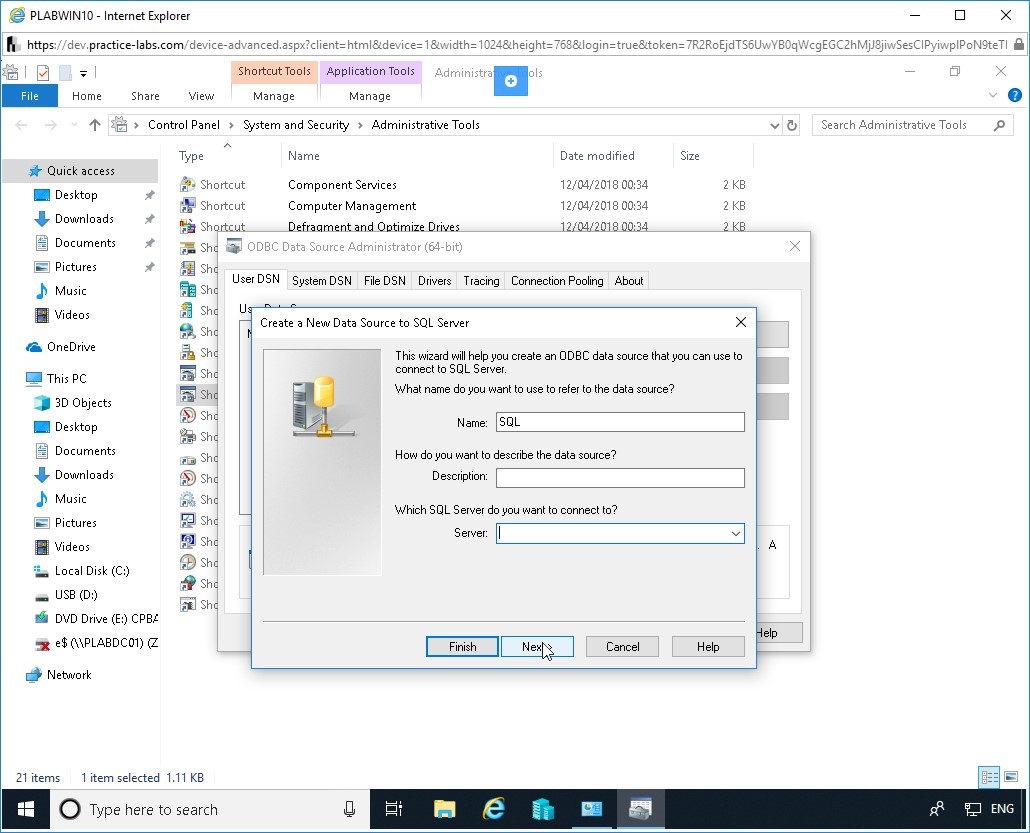The image size is (1030, 833).
Task: Select the Local Disk (C:) drive icon
Action: [42, 571]
